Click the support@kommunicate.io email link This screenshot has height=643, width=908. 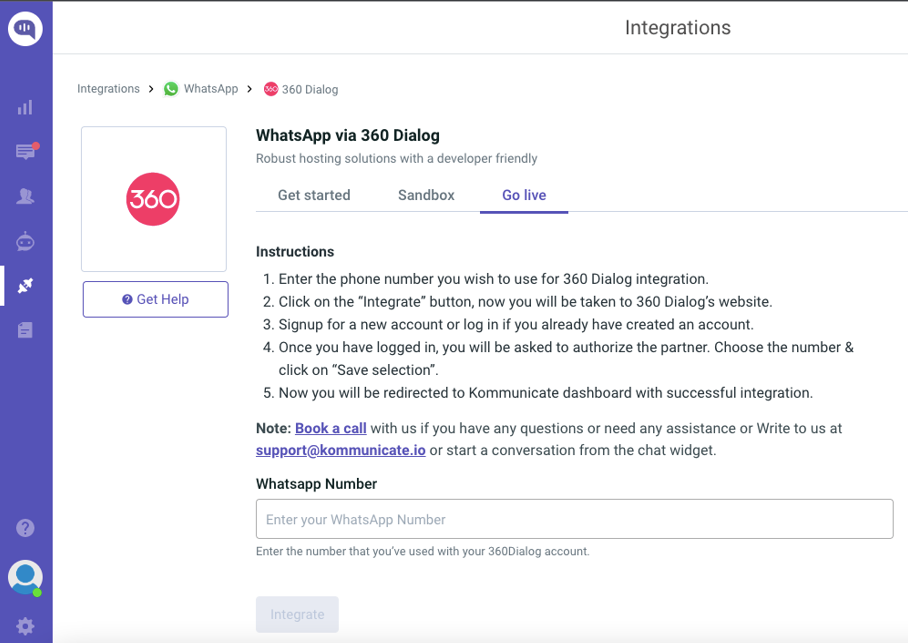click(340, 450)
